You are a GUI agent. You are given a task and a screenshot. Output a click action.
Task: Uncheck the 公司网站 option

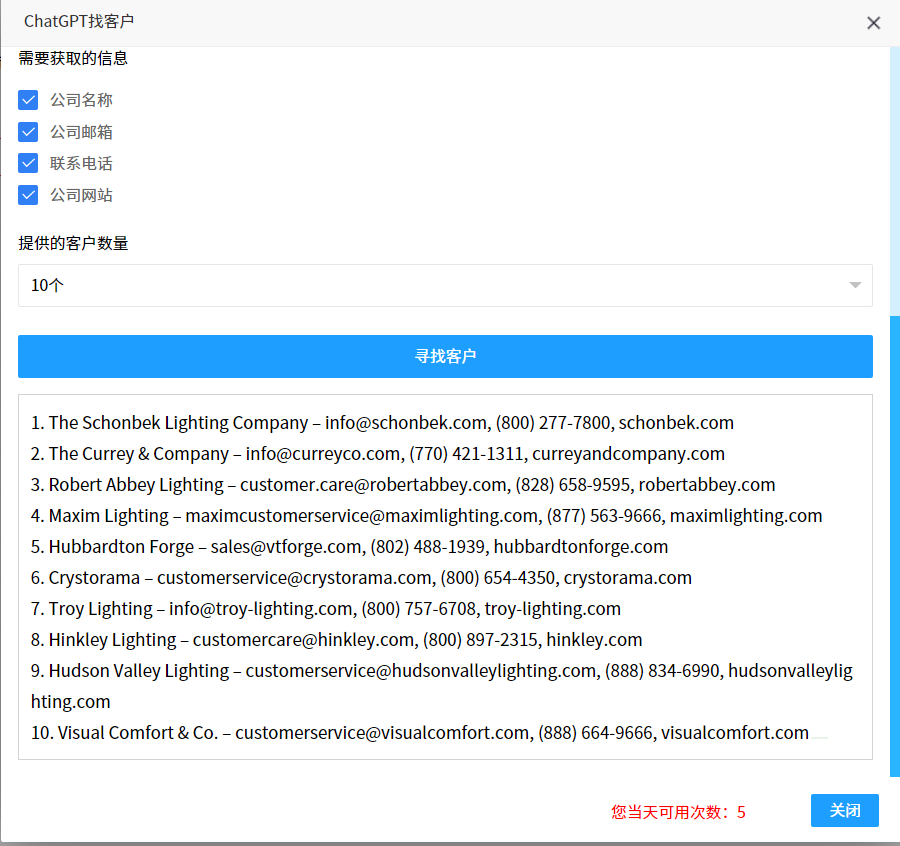coord(28,195)
